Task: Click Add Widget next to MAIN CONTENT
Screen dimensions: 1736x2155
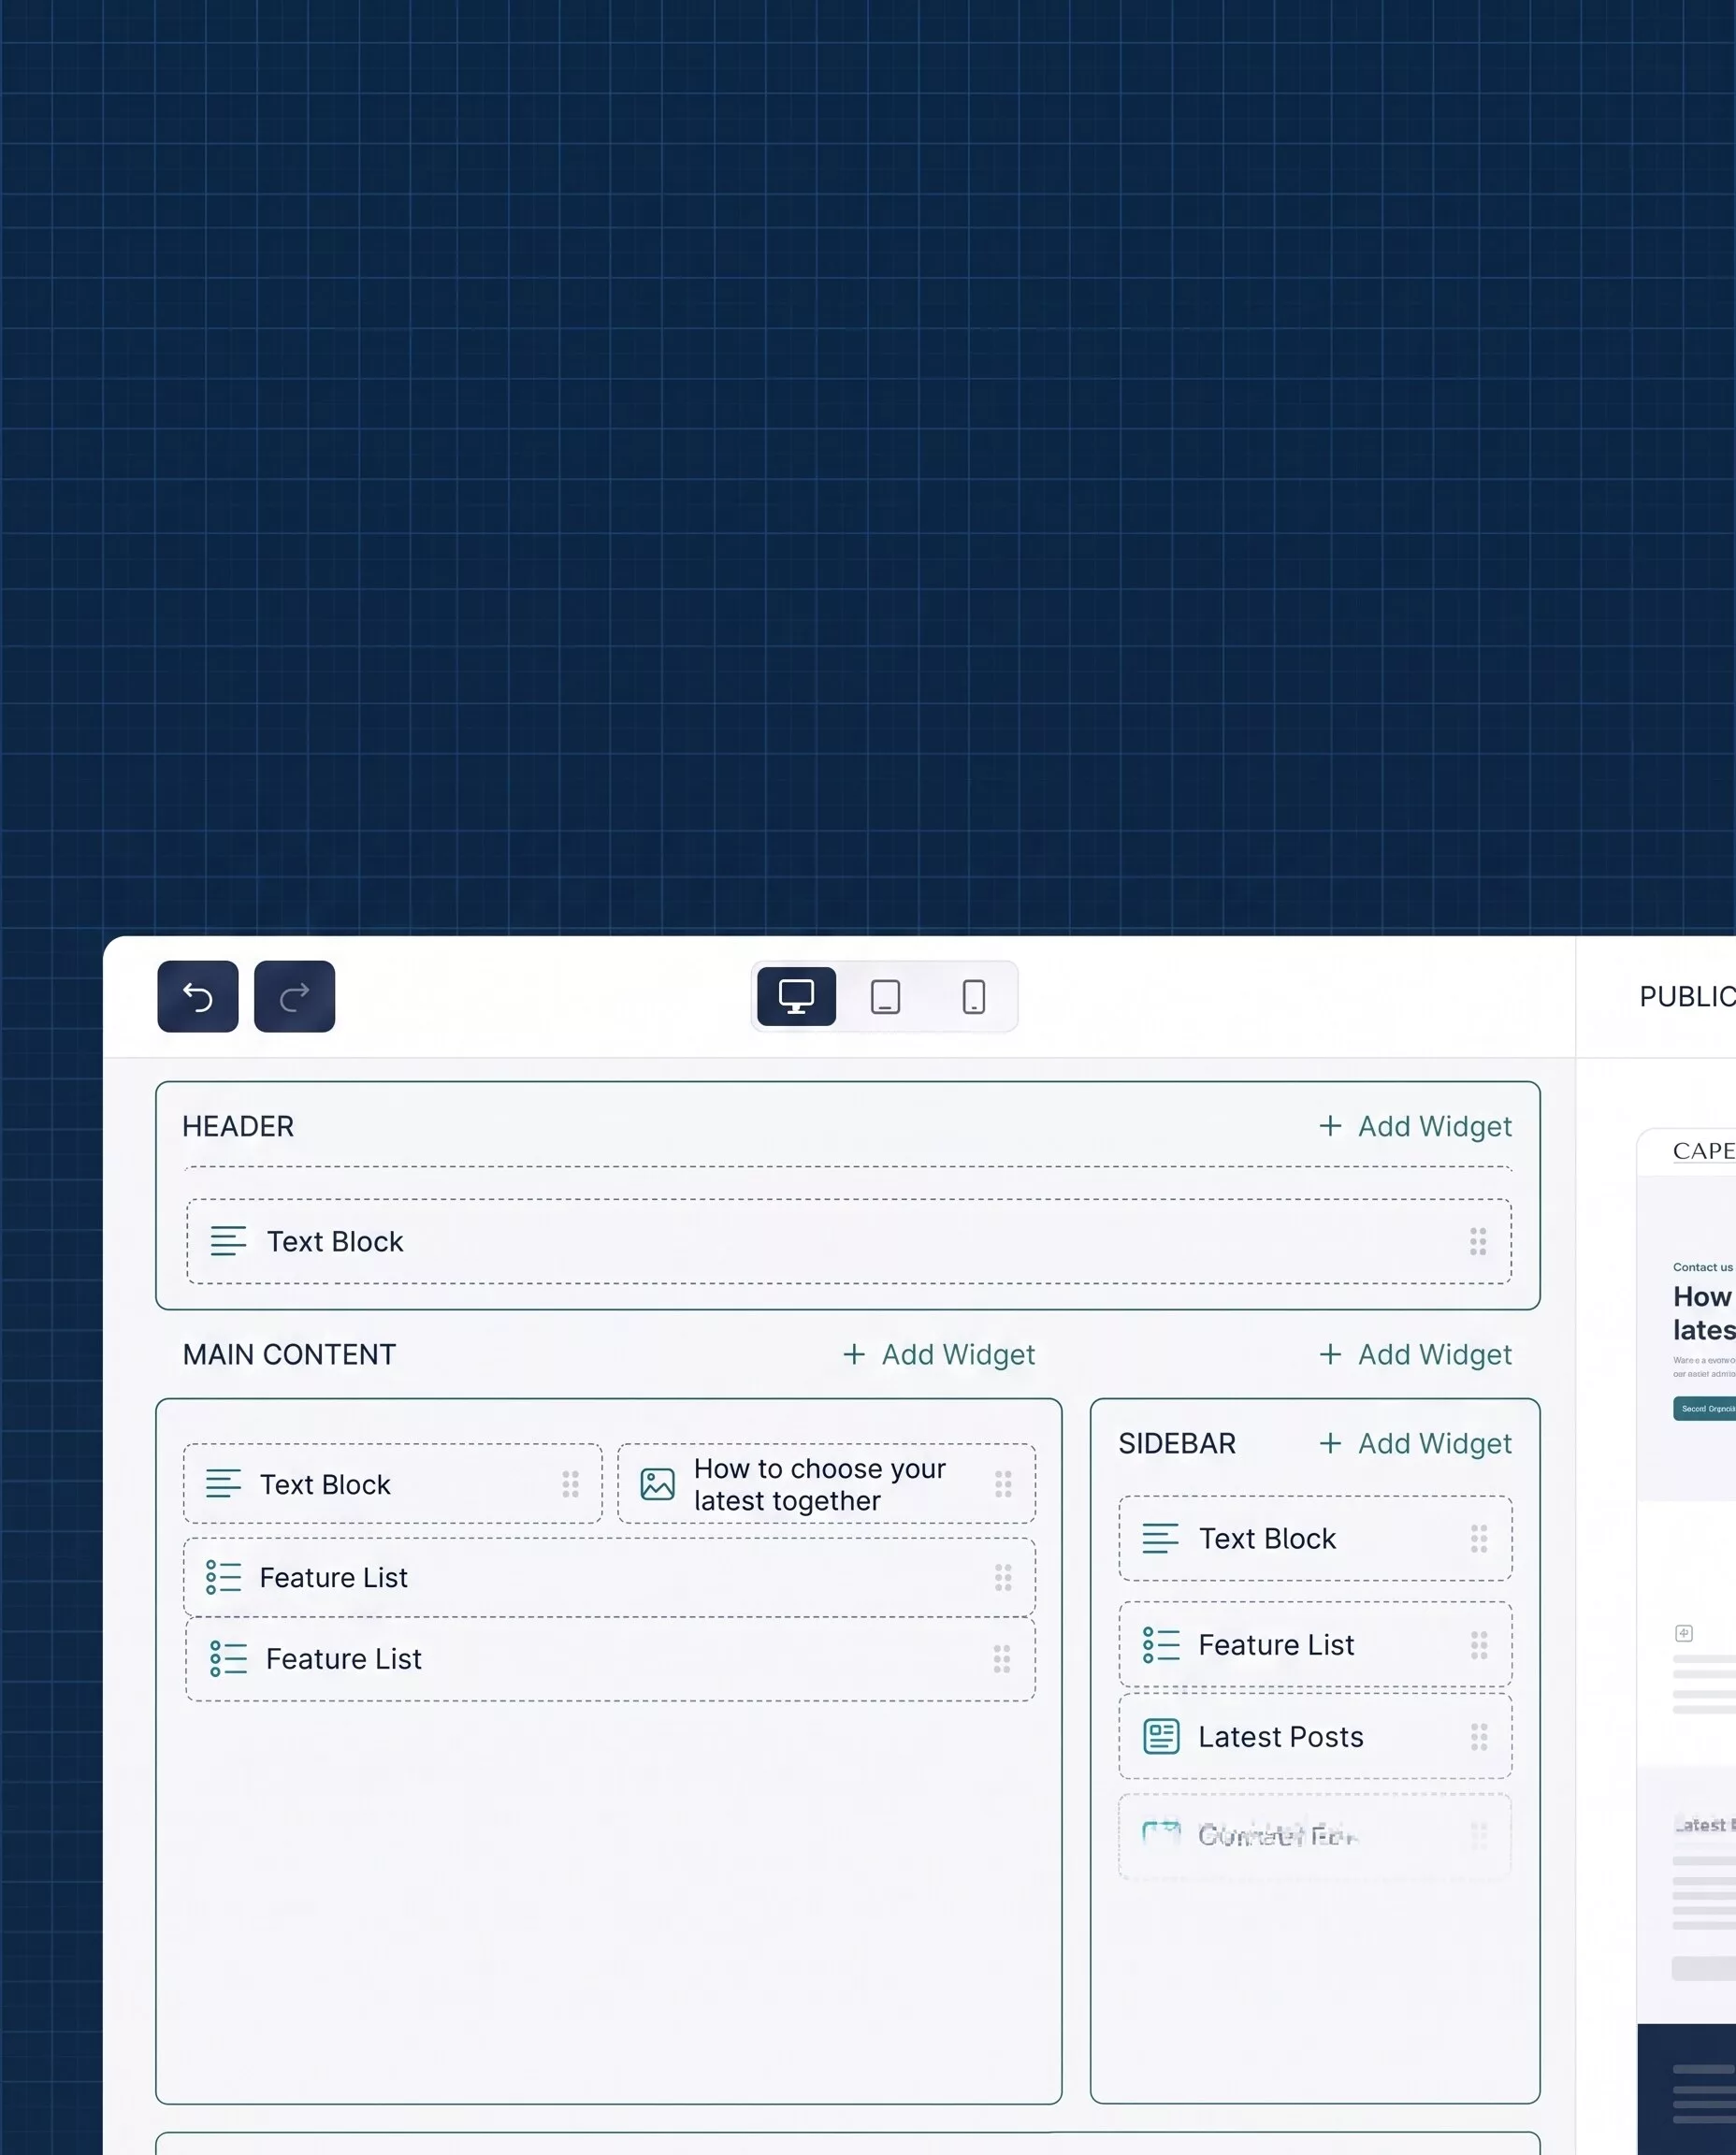Action: [x=938, y=1354]
